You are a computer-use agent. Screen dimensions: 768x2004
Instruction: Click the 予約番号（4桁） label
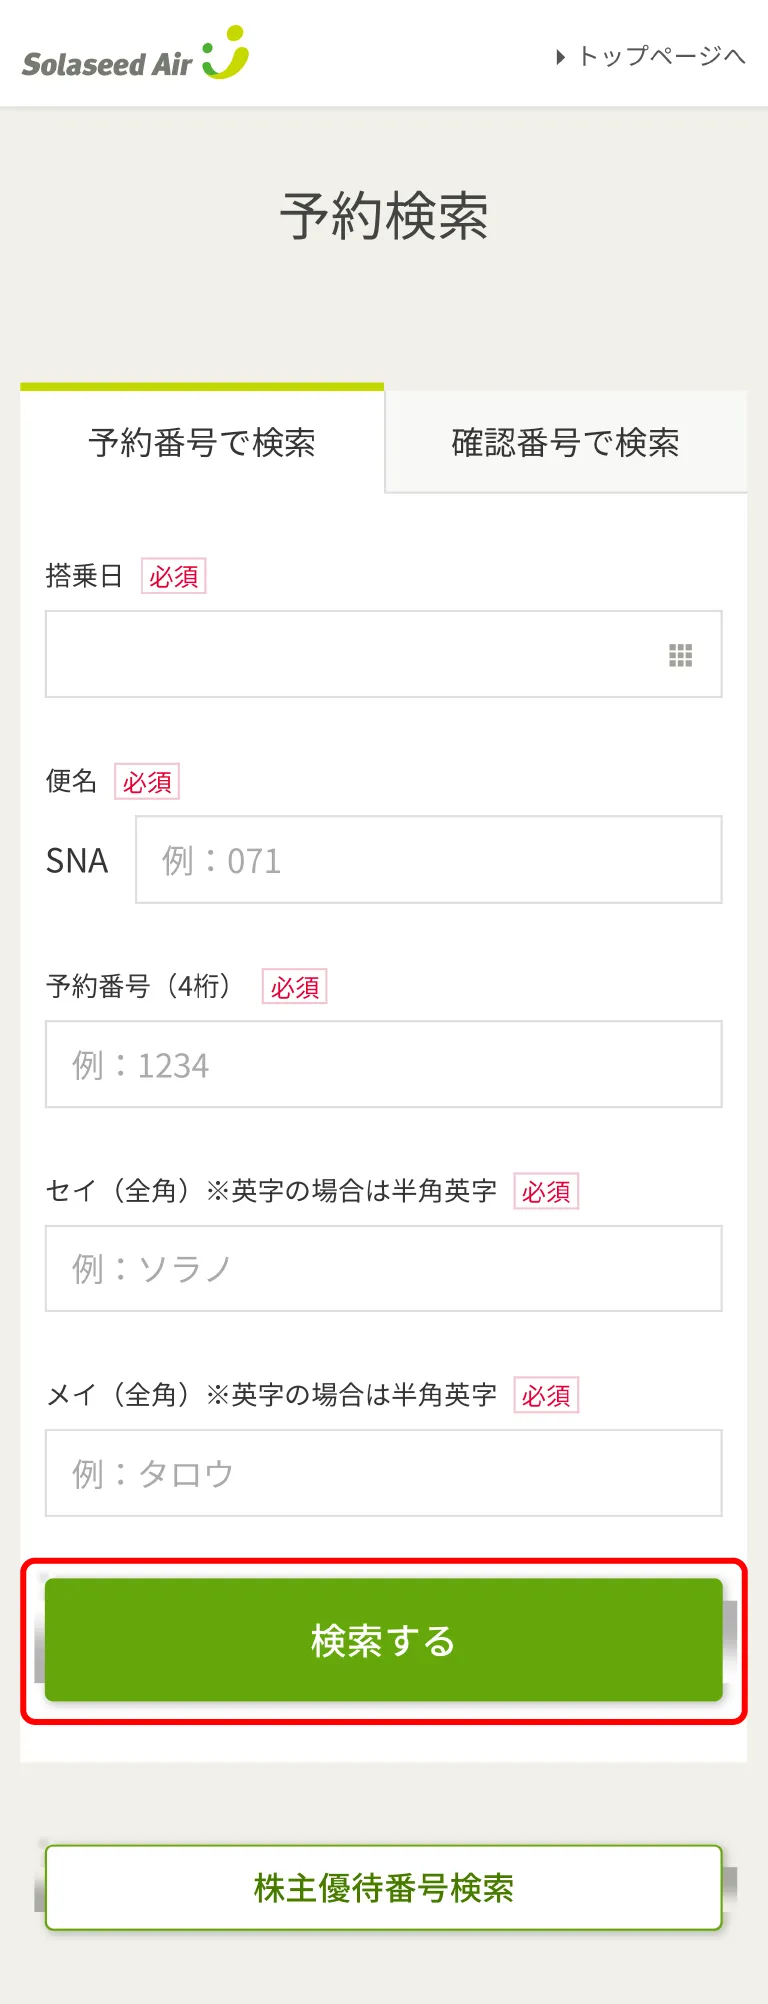[x=139, y=986]
